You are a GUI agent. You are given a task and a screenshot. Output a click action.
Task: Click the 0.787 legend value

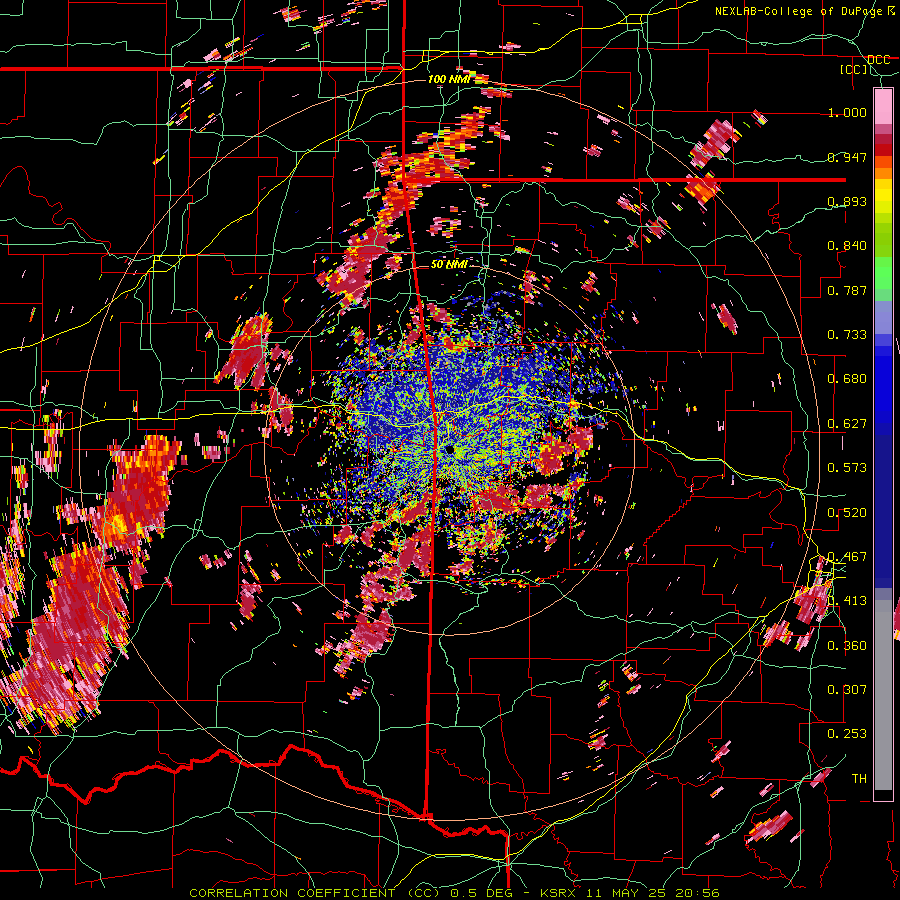pos(847,290)
